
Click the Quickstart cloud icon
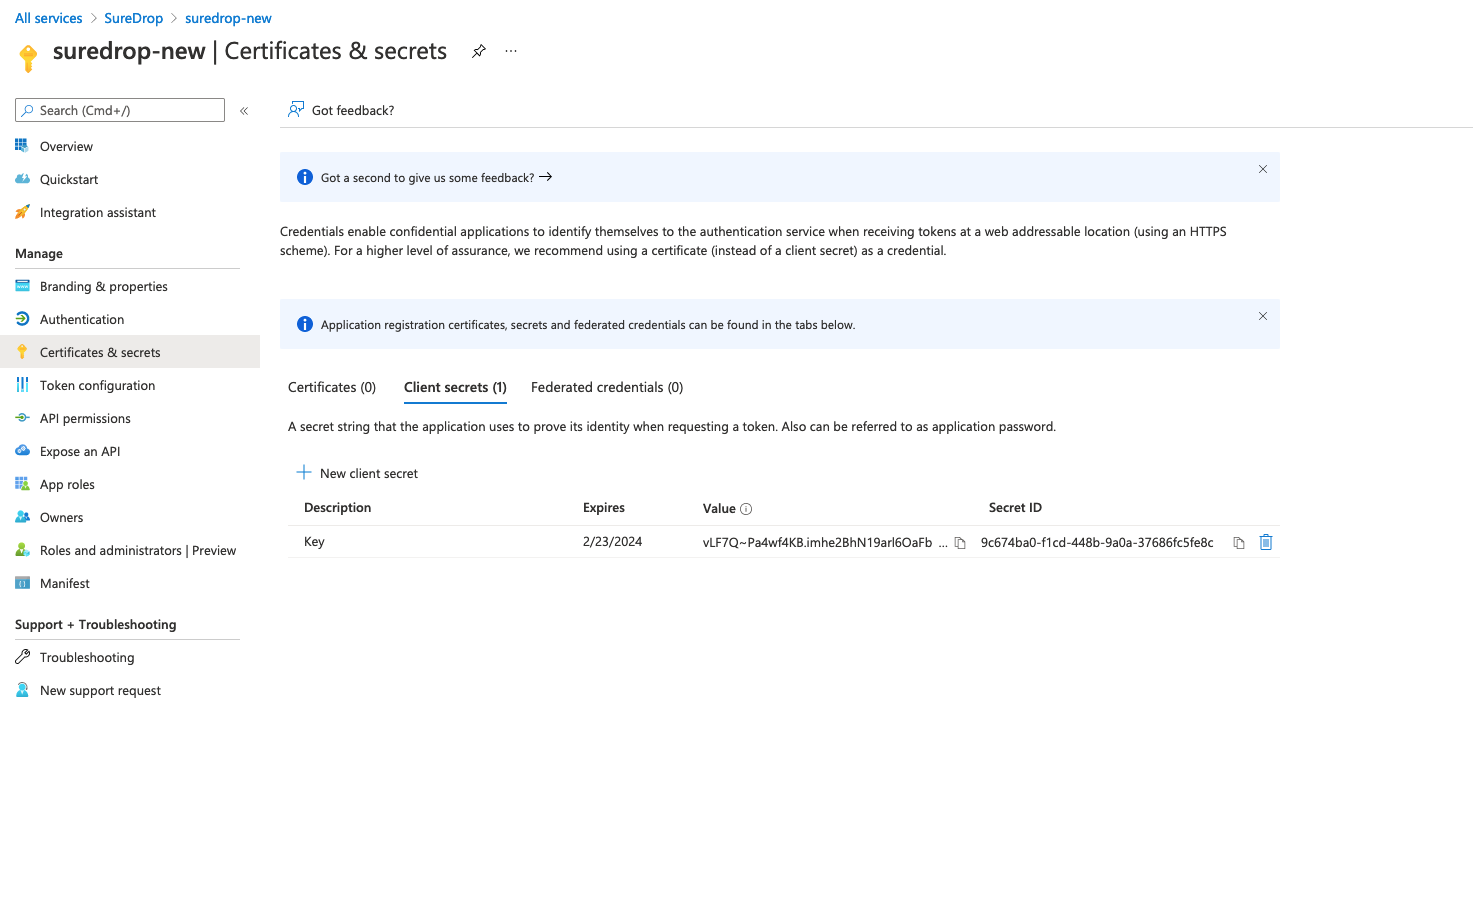point(22,179)
